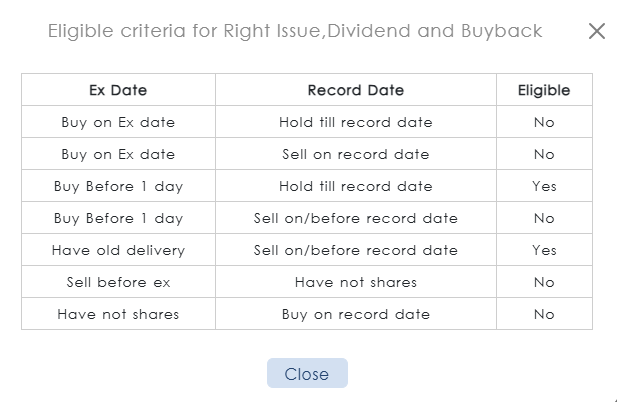Click the Eligible column header

(544, 90)
